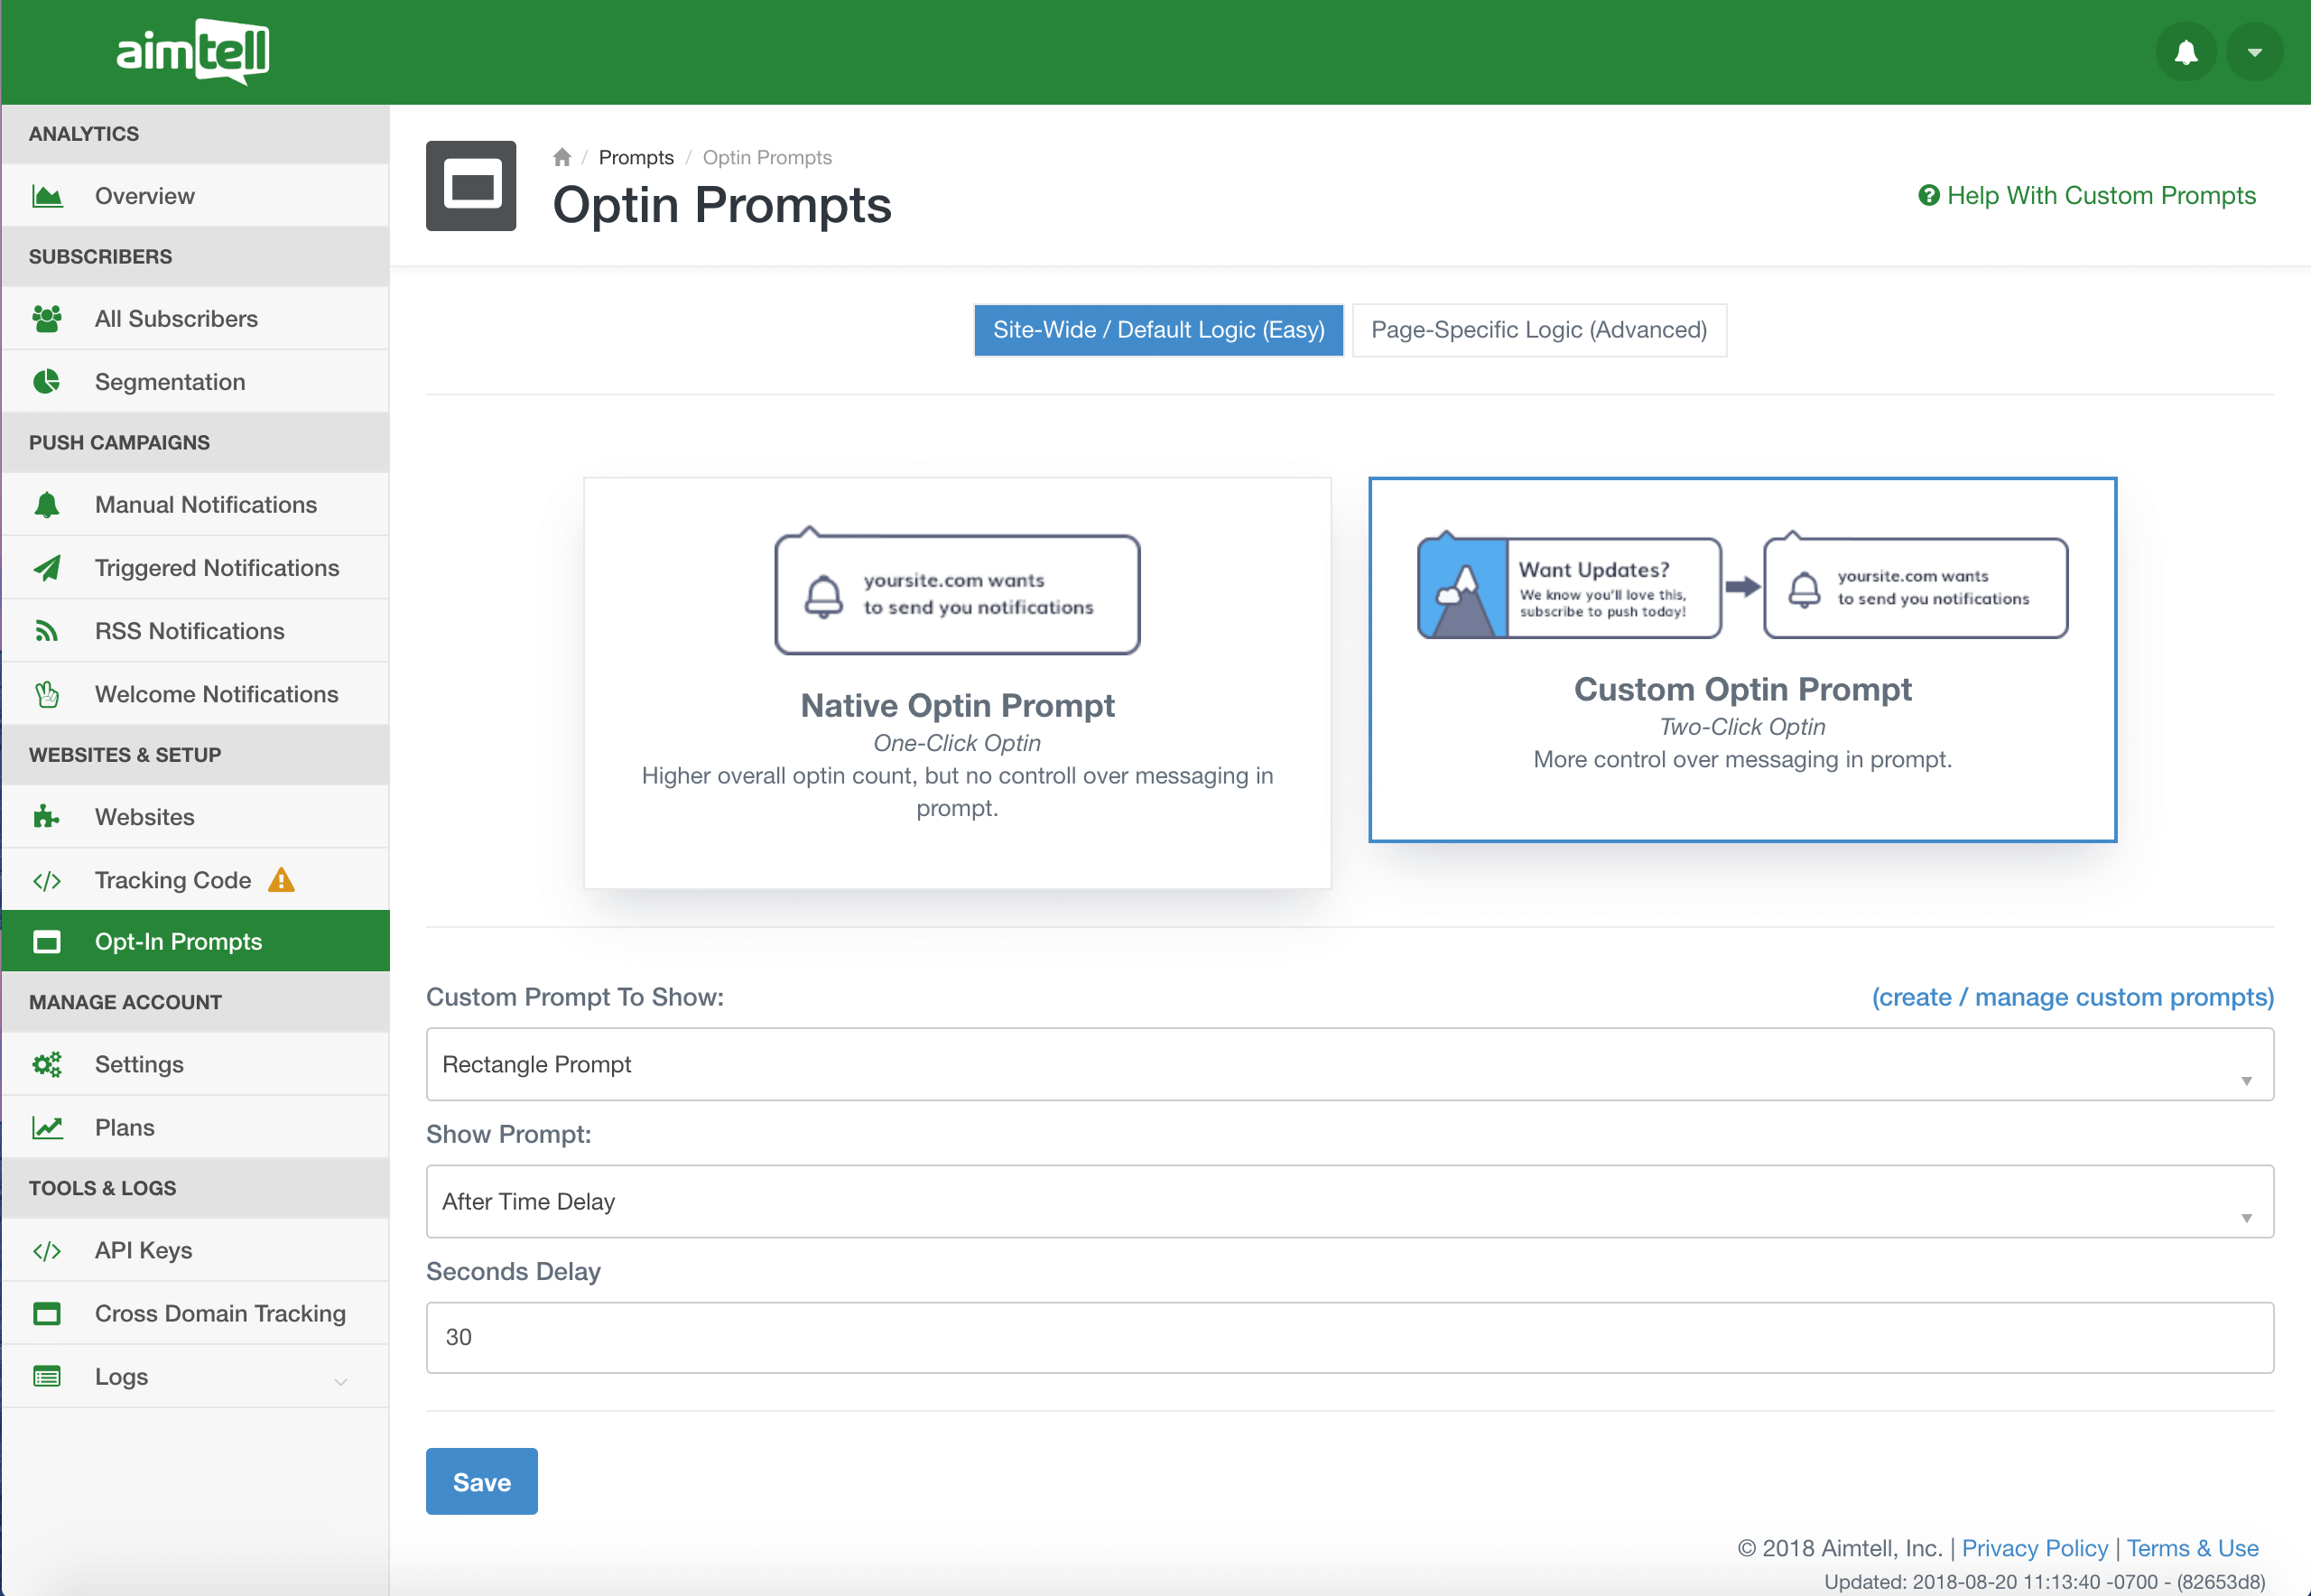Click the Segmentation pie chart icon
2311x1596 pixels.
pos(47,382)
